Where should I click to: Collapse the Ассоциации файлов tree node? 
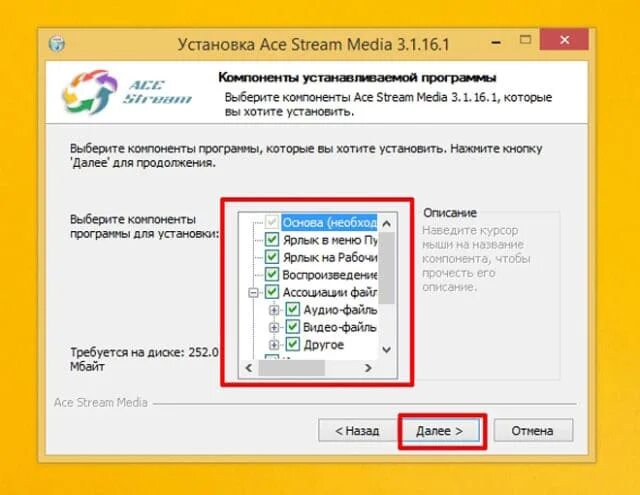point(253,292)
